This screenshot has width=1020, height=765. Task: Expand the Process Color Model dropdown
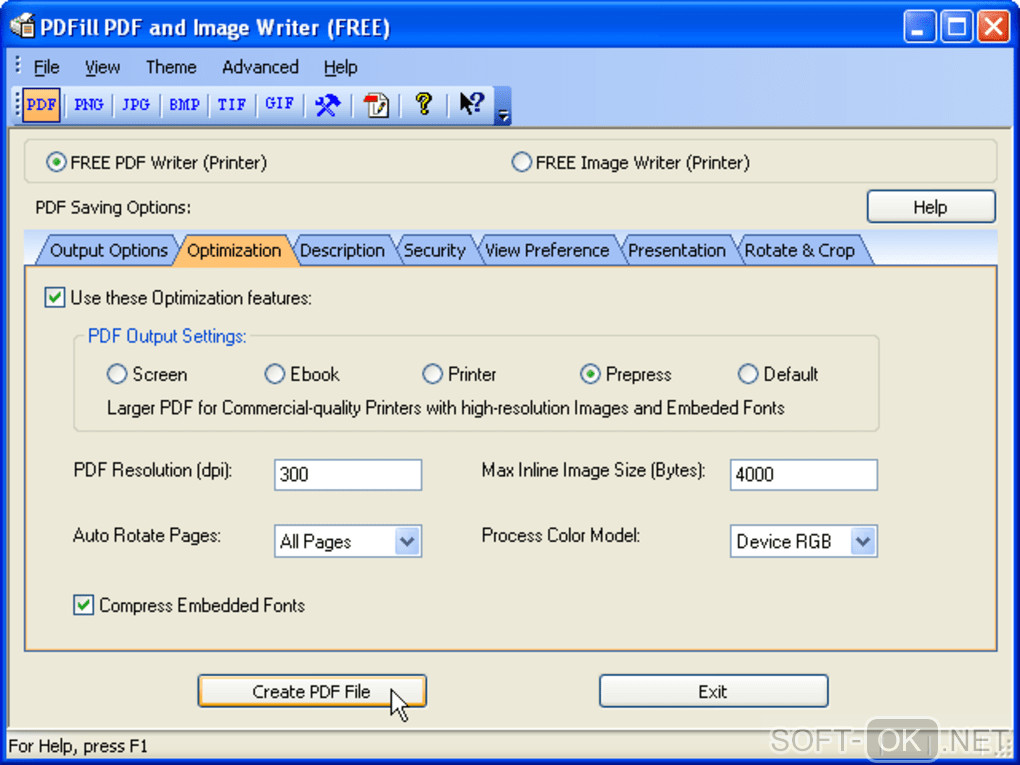click(863, 541)
